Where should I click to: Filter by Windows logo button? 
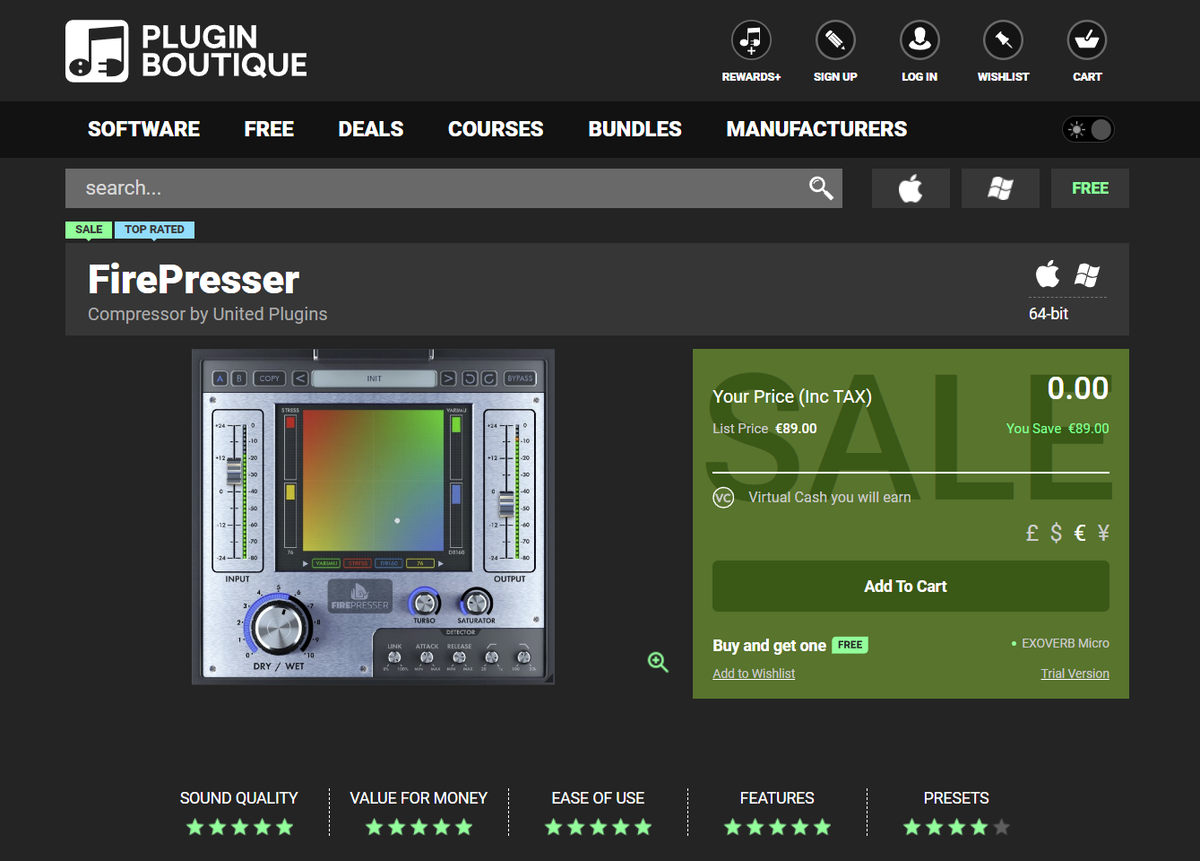tap(1000, 188)
